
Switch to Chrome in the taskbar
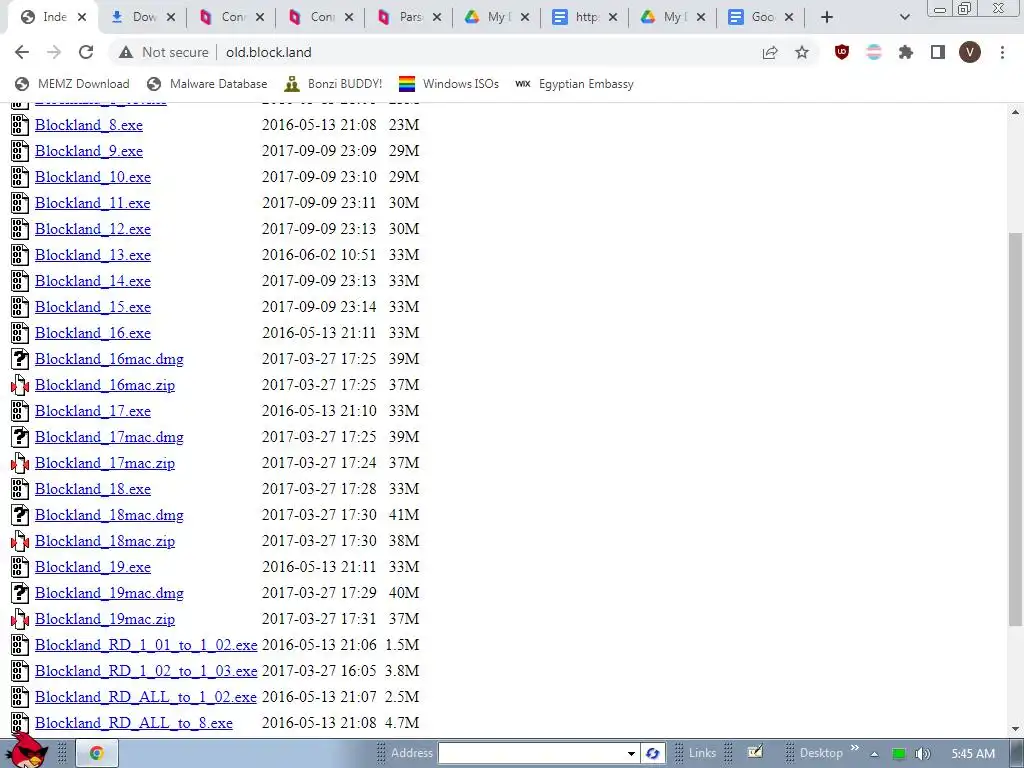click(x=97, y=753)
